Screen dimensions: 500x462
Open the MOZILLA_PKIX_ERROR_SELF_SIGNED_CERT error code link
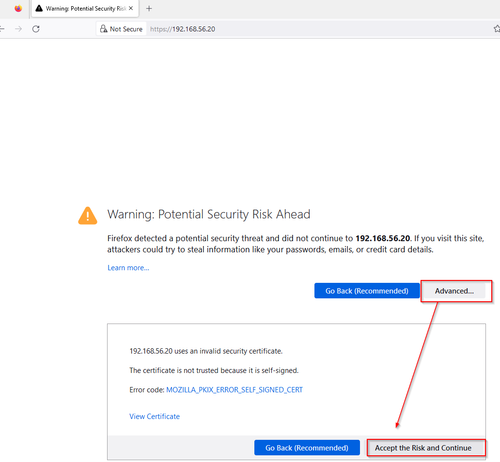click(x=234, y=390)
